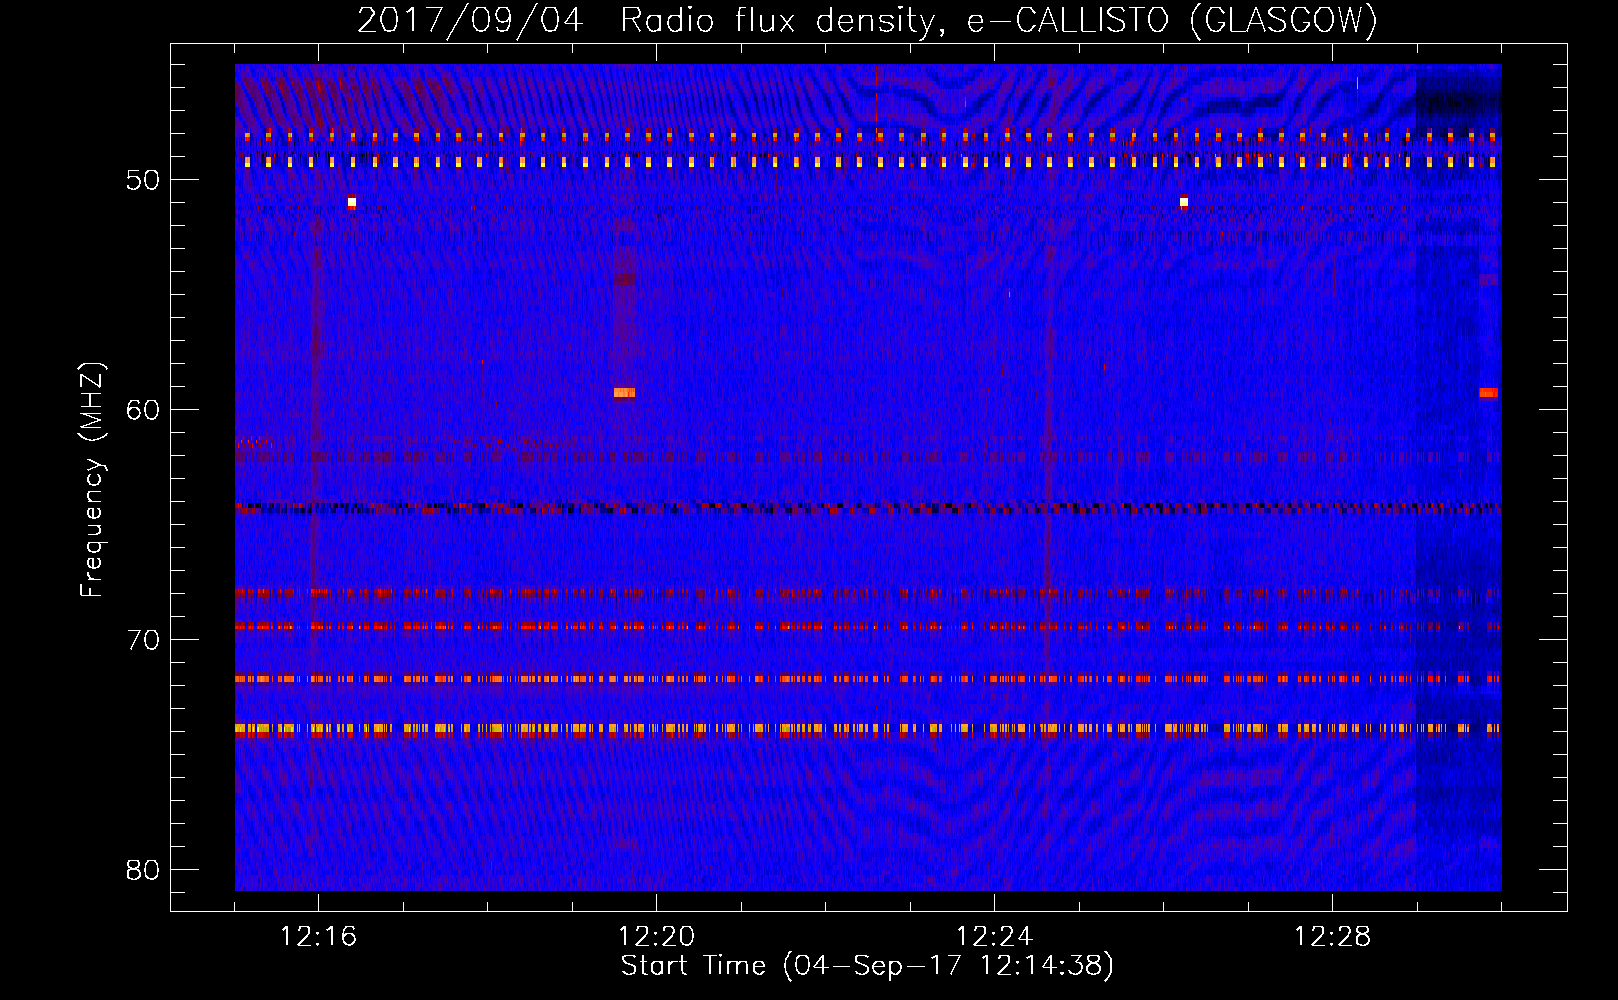Click the 12:20 time tick label
Image resolution: width=1618 pixels, height=1000 pixels.
pos(656,937)
